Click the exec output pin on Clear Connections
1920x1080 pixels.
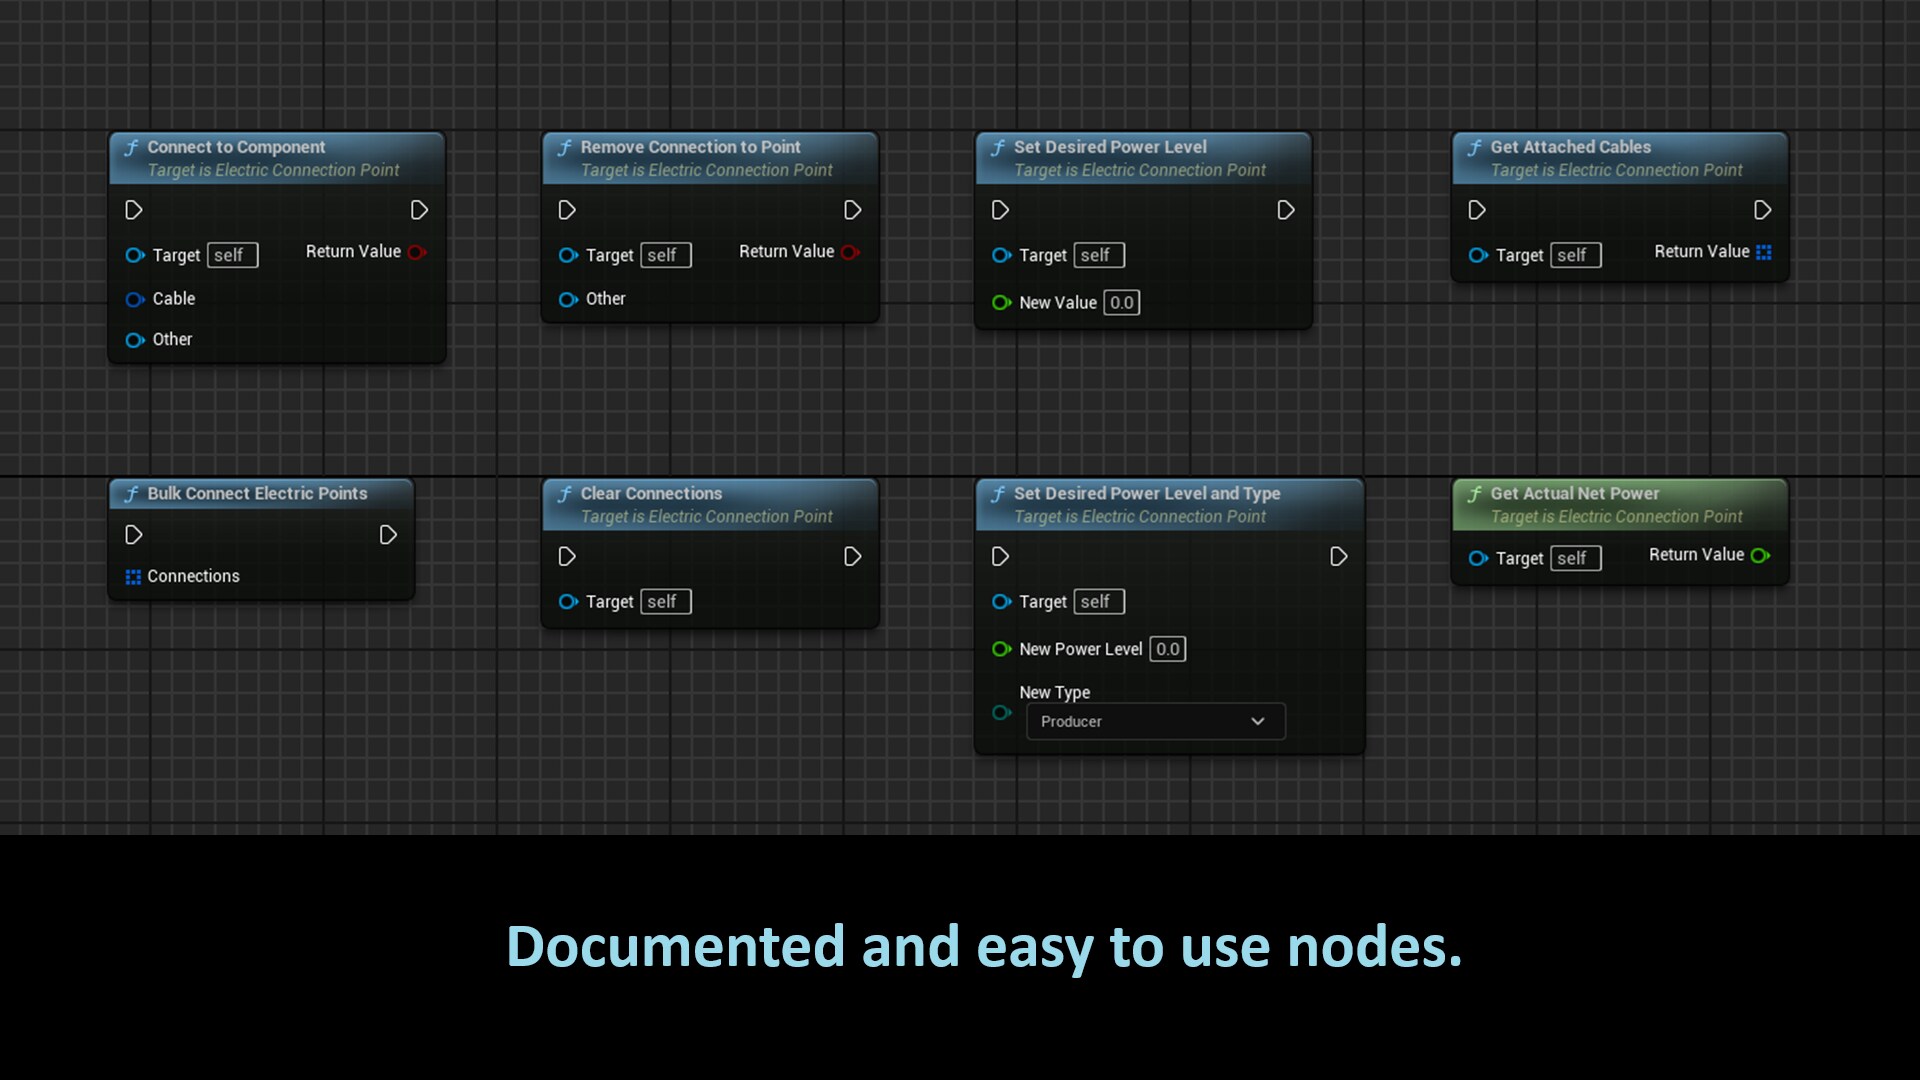(x=853, y=556)
